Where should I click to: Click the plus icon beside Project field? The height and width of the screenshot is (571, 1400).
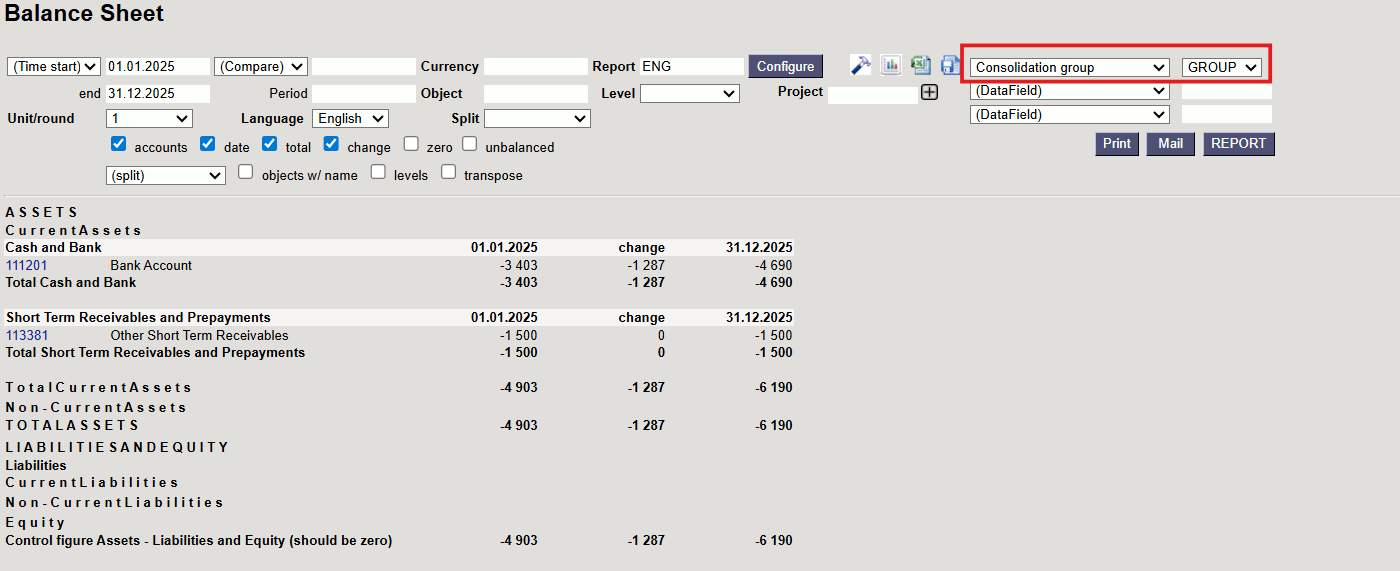[x=929, y=93]
